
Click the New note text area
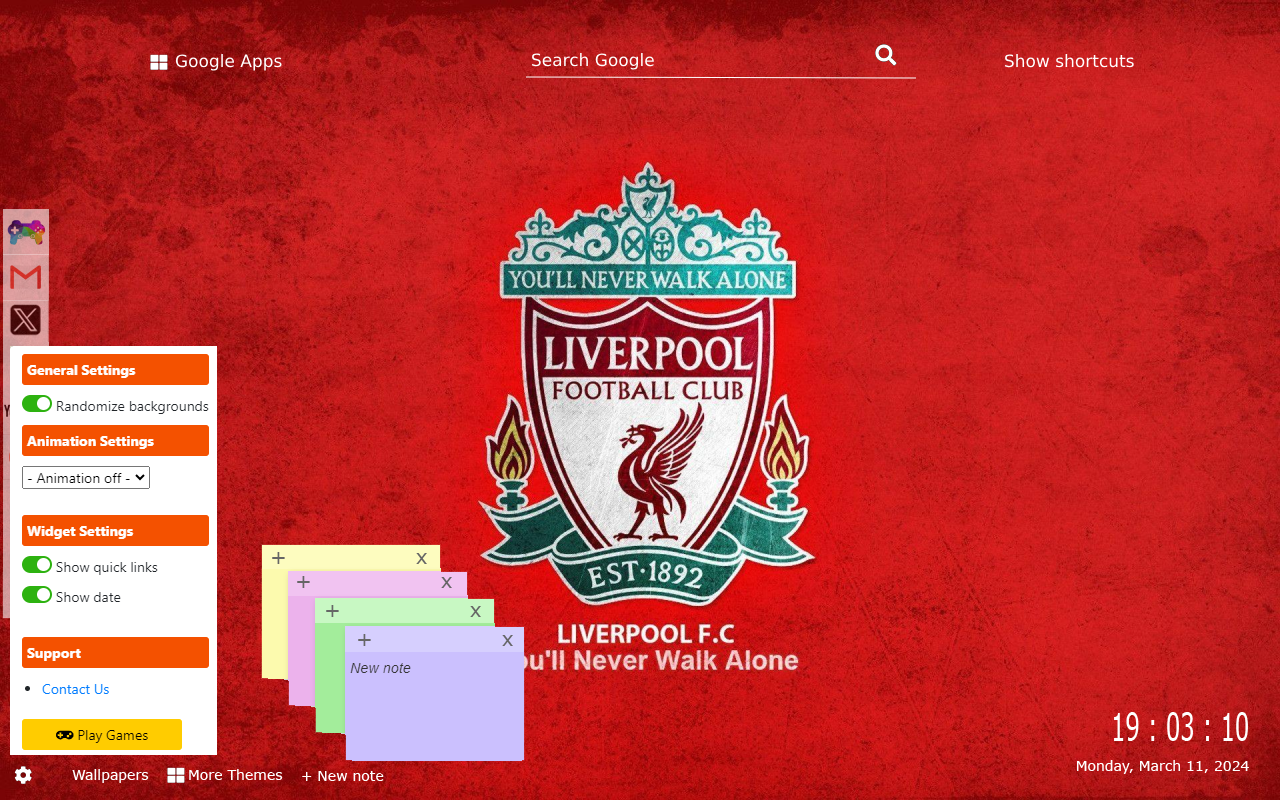[x=435, y=705]
